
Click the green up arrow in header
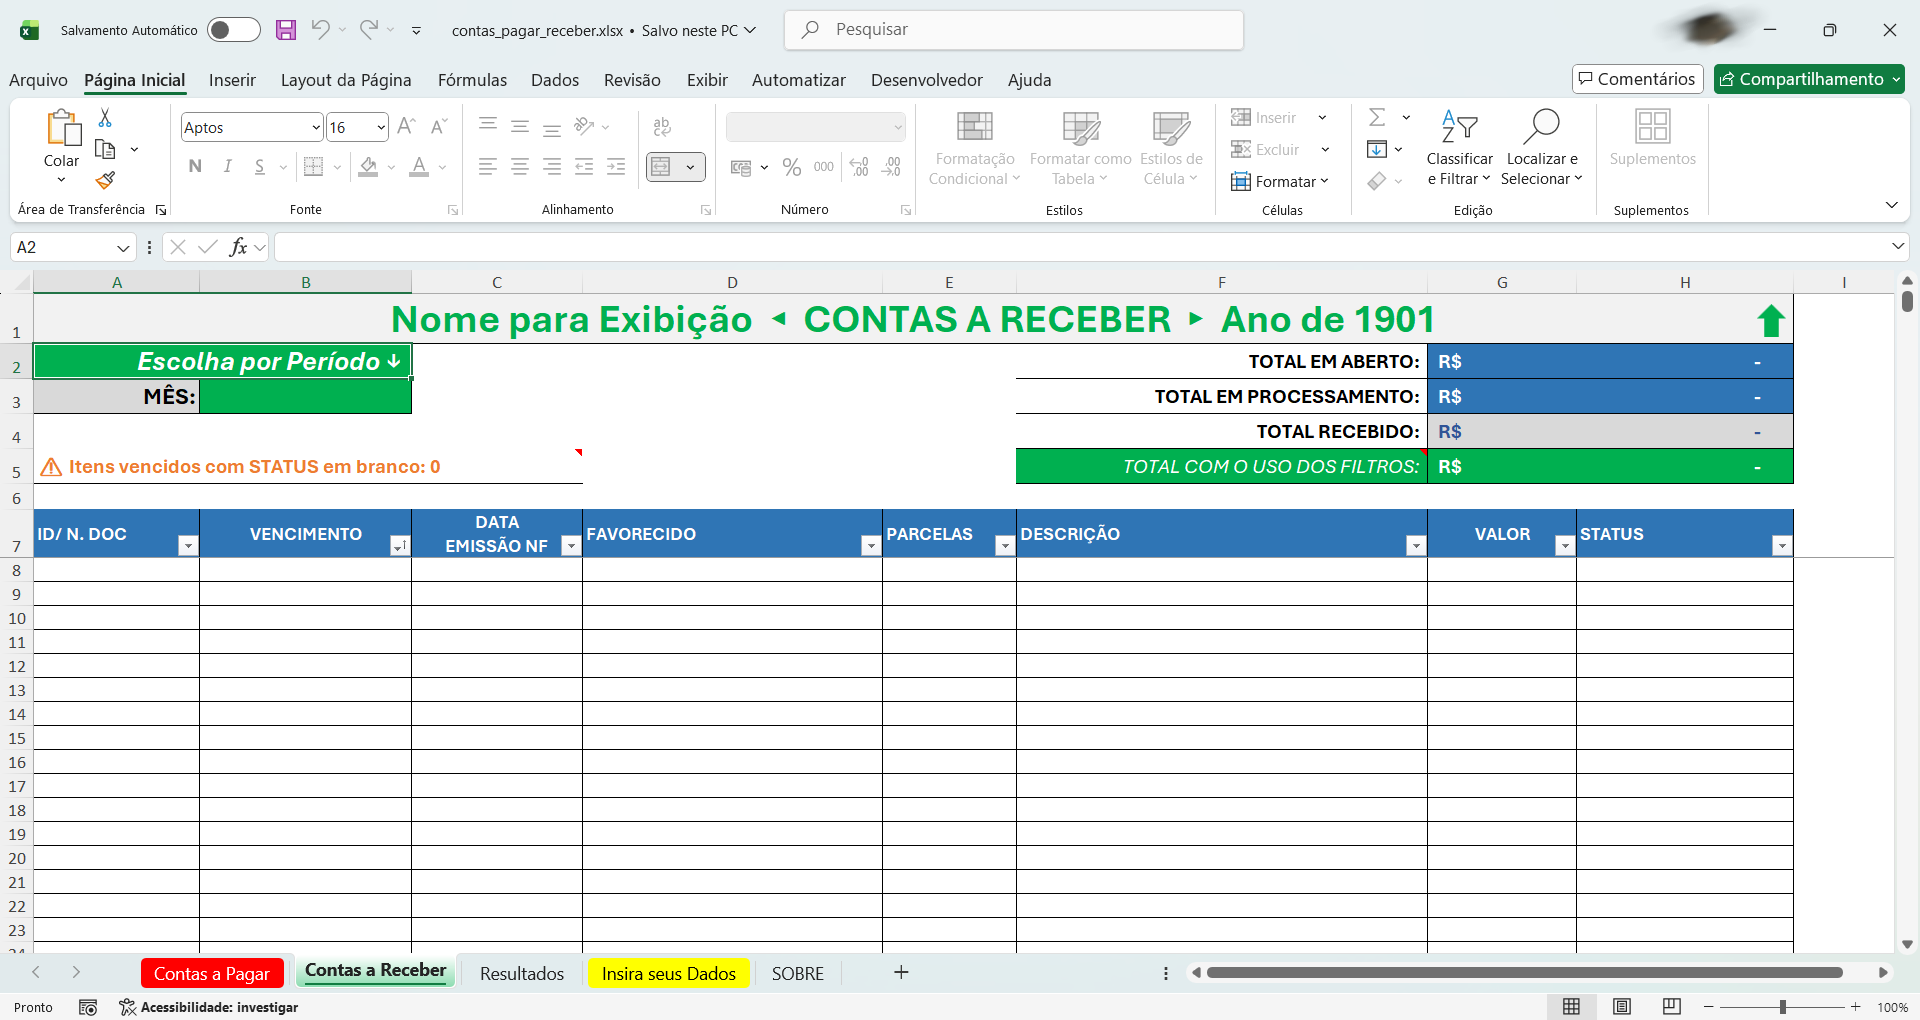(x=1770, y=321)
